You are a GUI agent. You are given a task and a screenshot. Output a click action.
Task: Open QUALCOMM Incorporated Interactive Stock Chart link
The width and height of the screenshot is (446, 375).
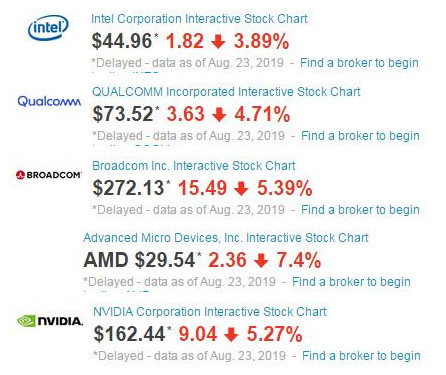[x=226, y=92]
